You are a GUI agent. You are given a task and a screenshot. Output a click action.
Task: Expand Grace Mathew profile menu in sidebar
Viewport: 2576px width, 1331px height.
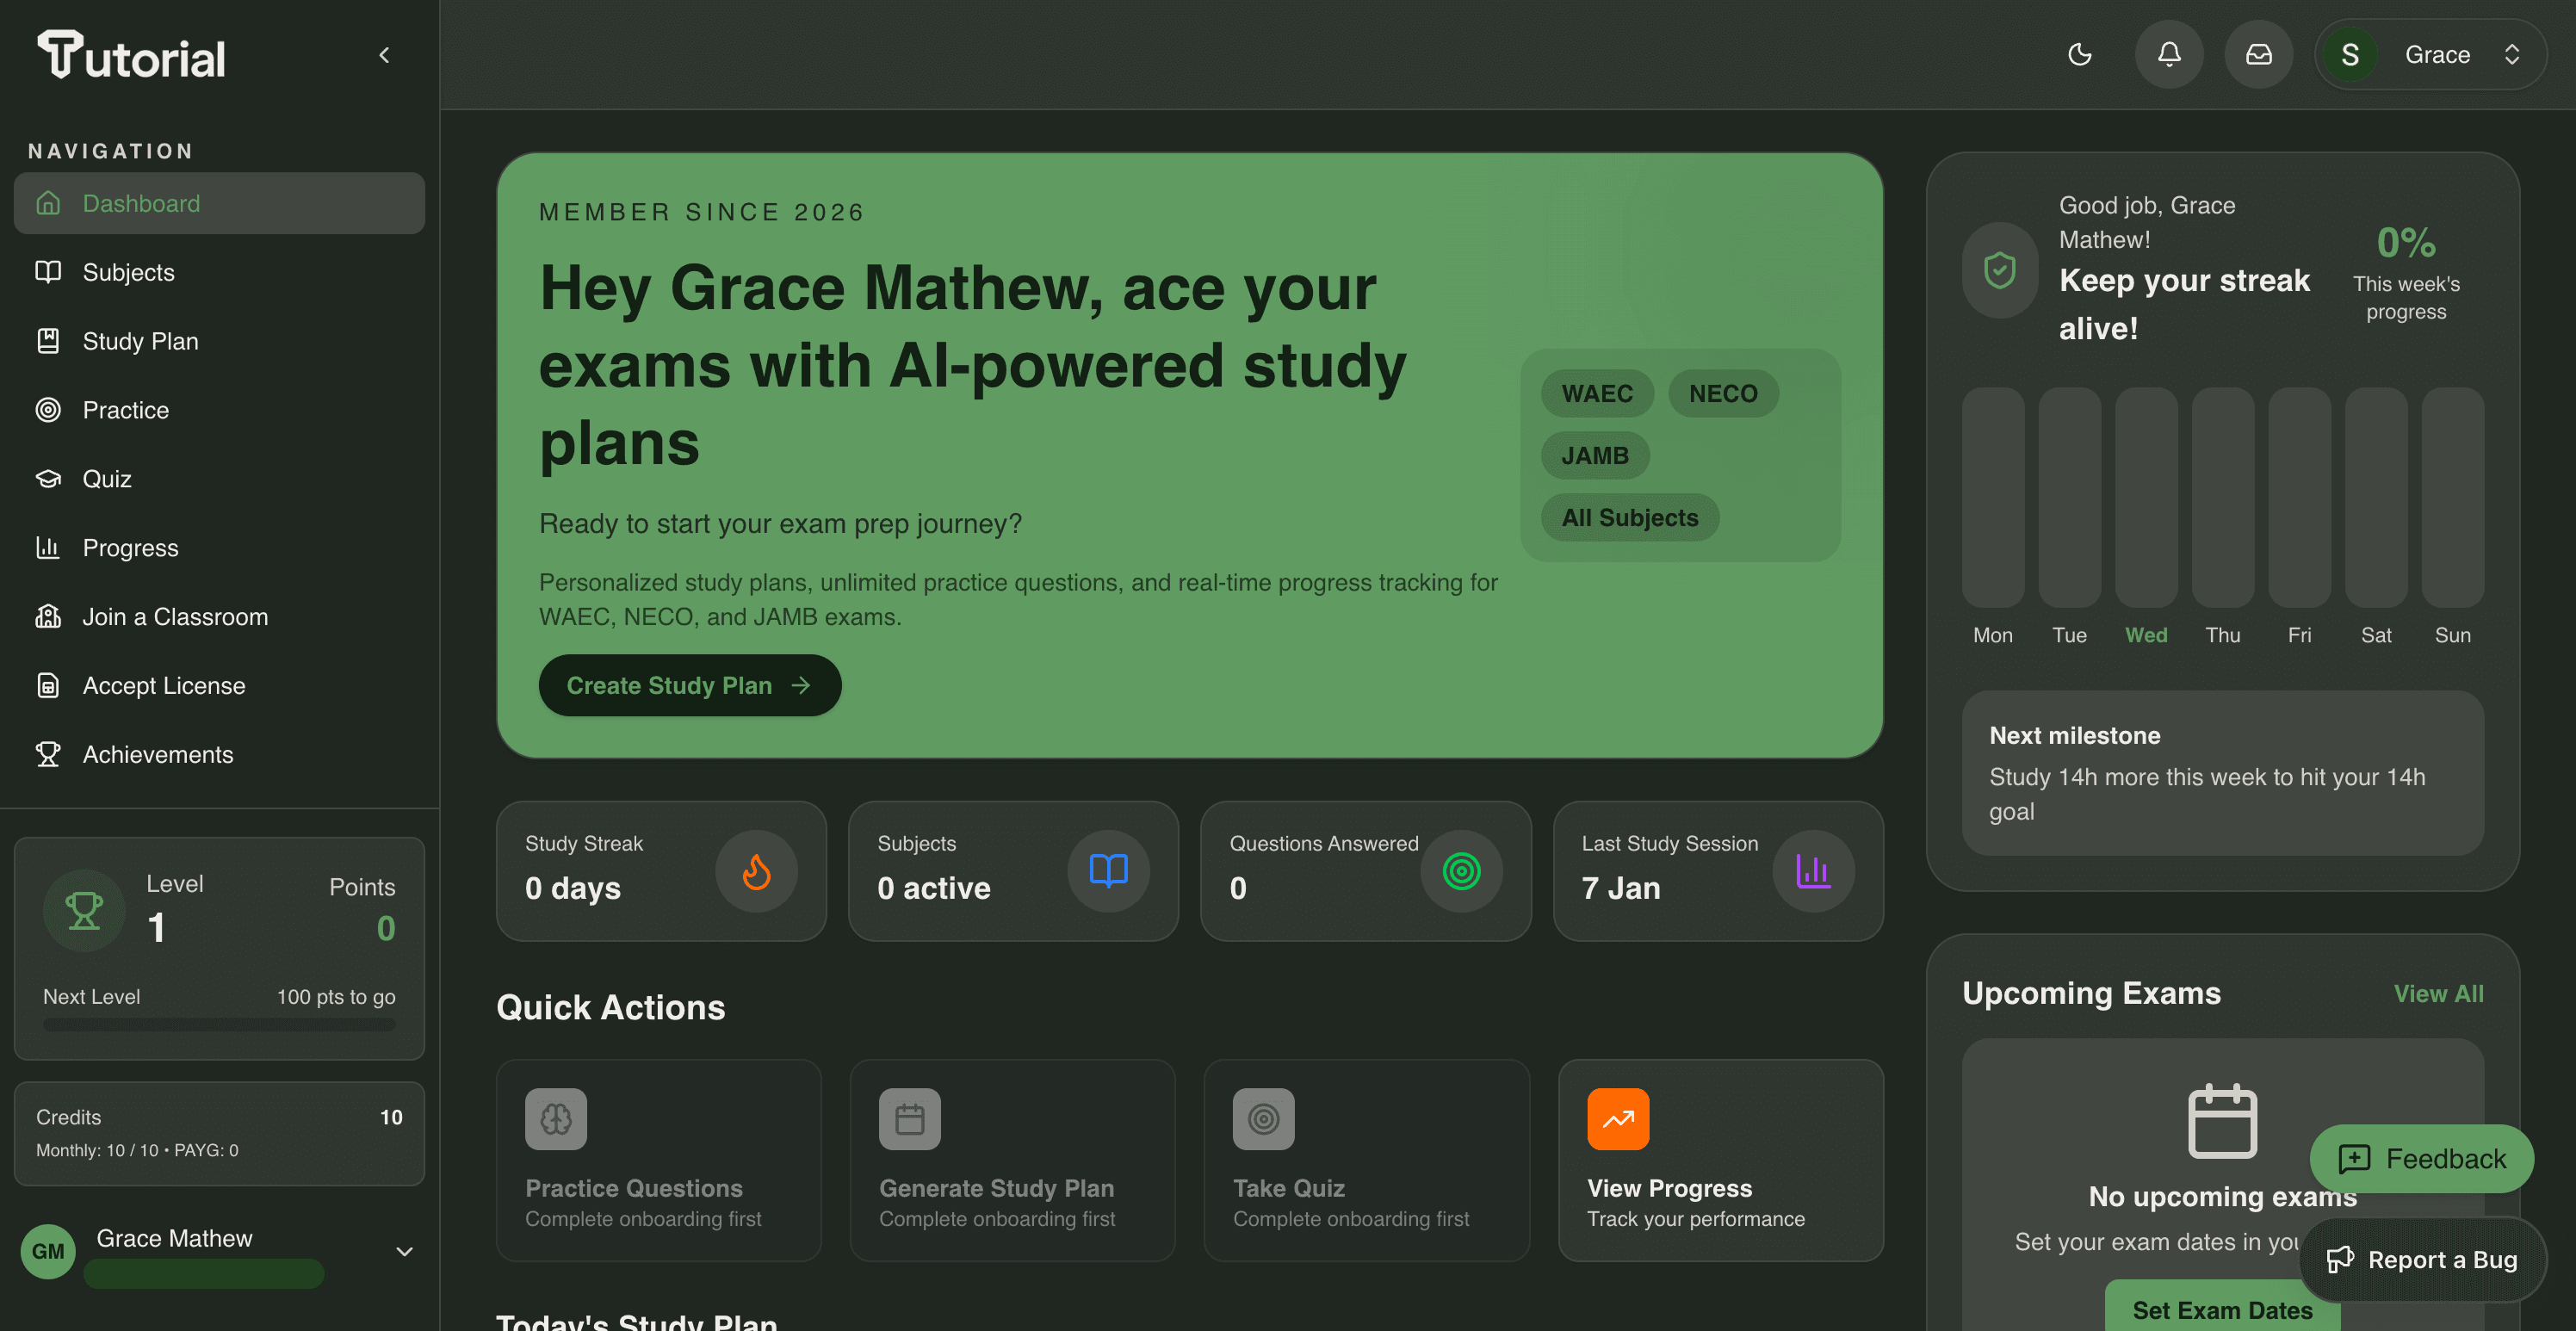pos(404,1251)
